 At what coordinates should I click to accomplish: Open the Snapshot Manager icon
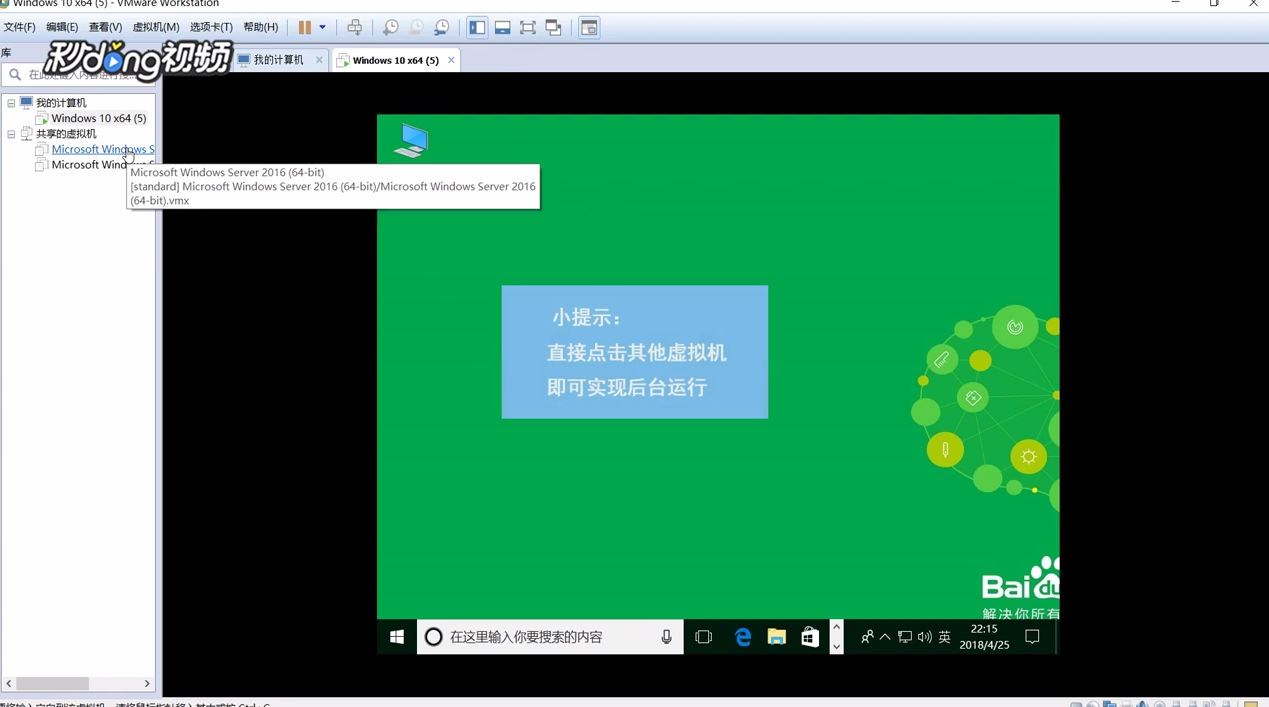(441, 27)
